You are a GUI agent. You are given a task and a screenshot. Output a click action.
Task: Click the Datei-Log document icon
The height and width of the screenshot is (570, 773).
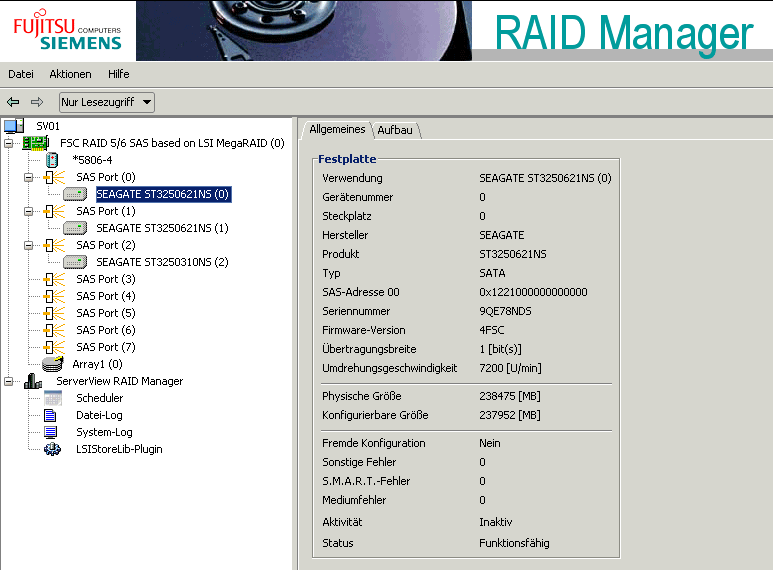pyautogui.click(x=50, y=415)
